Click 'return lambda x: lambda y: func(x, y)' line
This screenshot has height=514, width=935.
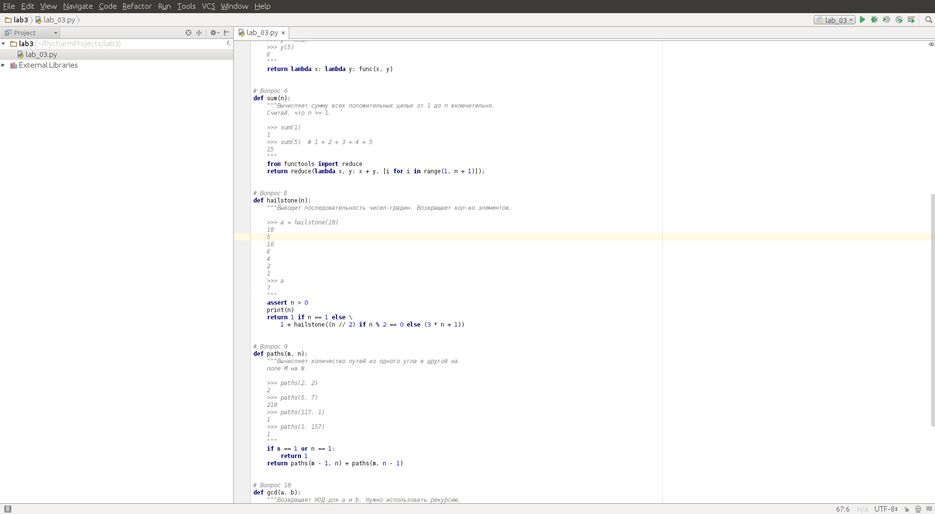click(x=330, y=69)
